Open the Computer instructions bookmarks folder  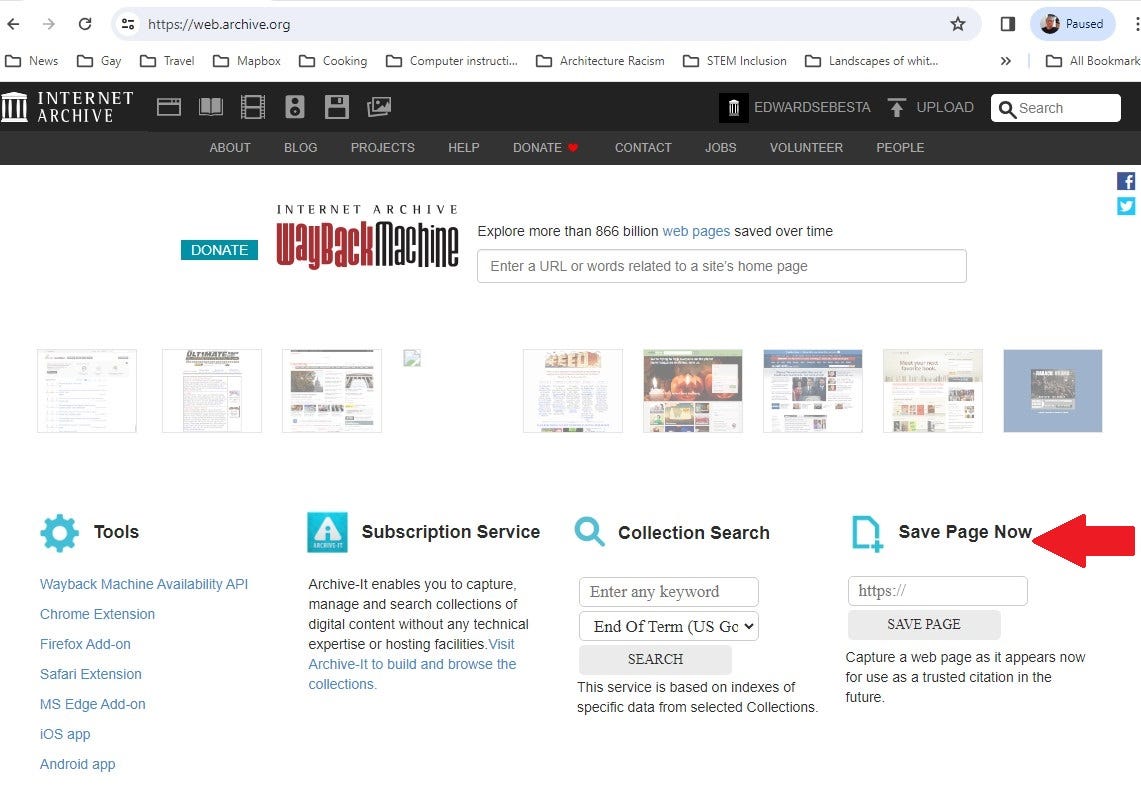[x=452, y=61]
